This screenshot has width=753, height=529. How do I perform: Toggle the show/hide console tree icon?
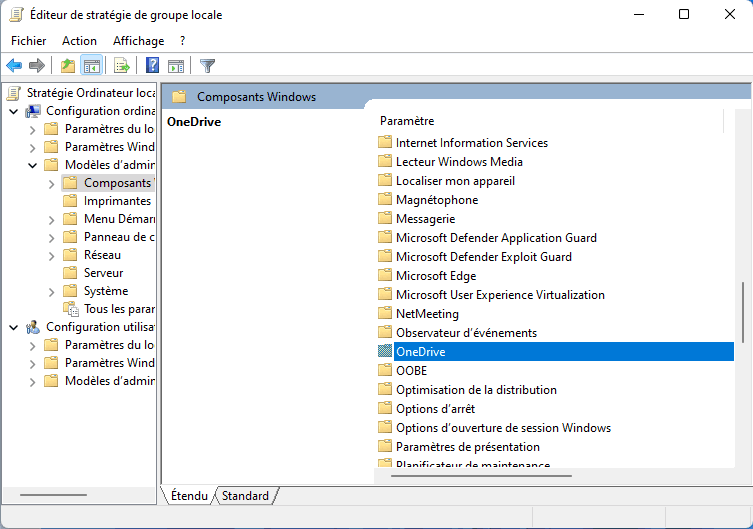pyautogui.click(x=91, y=66)
